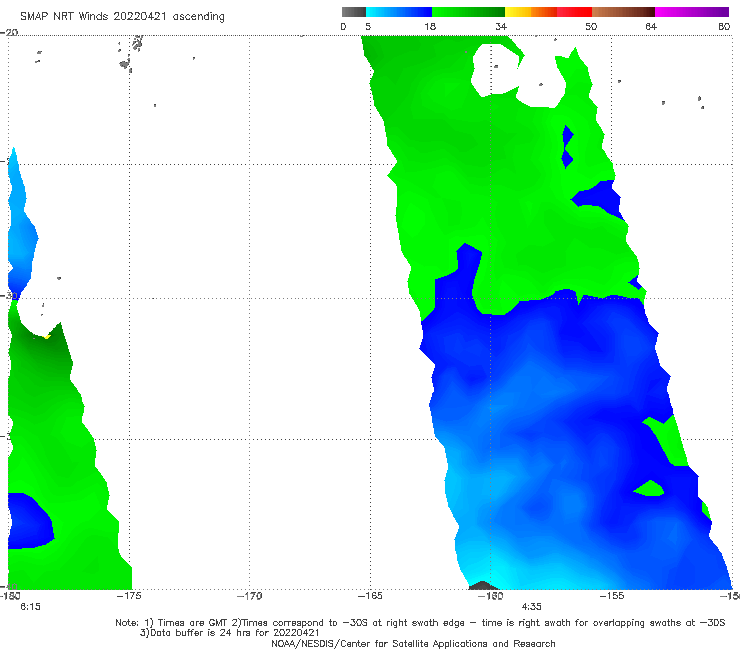Click the cyan-to-blue 5–18 colorbar segment
The height and width of the screenshot is (650, 740).
[399, 12]
